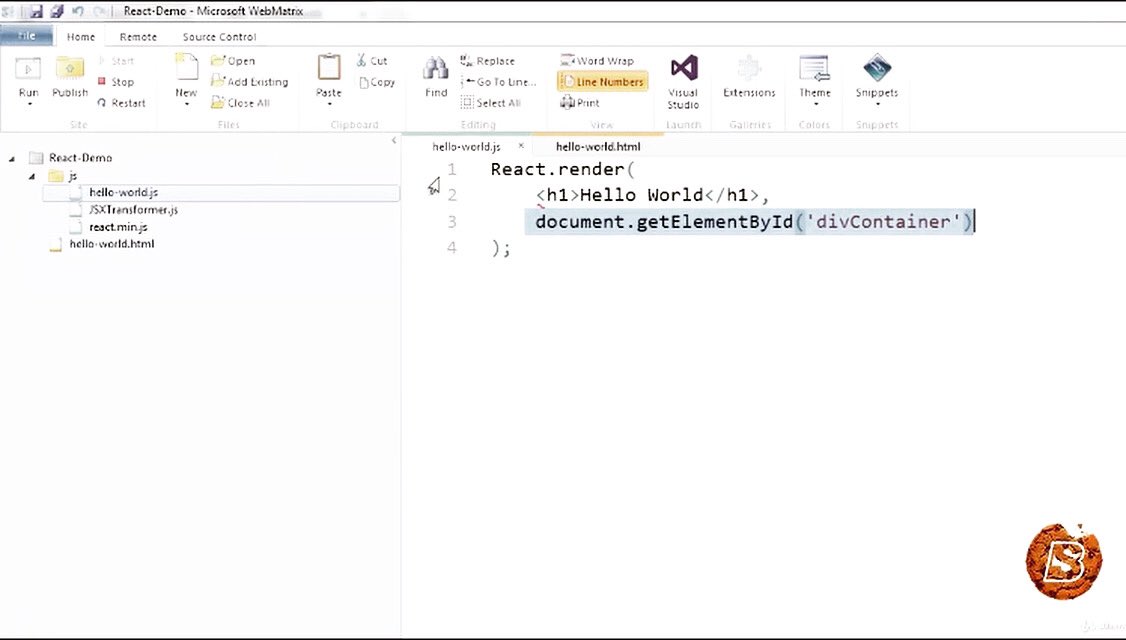Expand the Paste dropdown arrow
Image resolution: width=1126 pixels, height=640 pixels.
pos(329,105)
